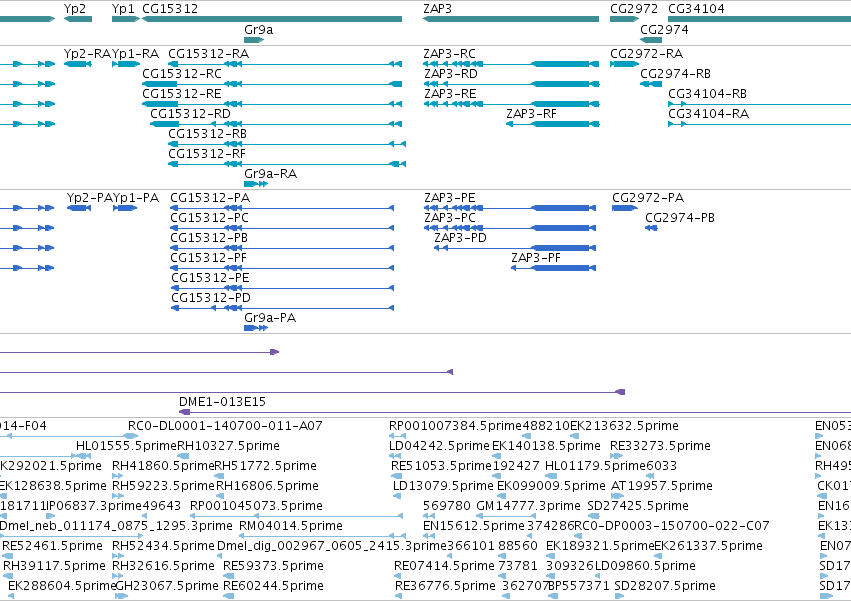Select EST 'LD04242.5prime'
The image size is (851, 601).
(x=440, y=446)
